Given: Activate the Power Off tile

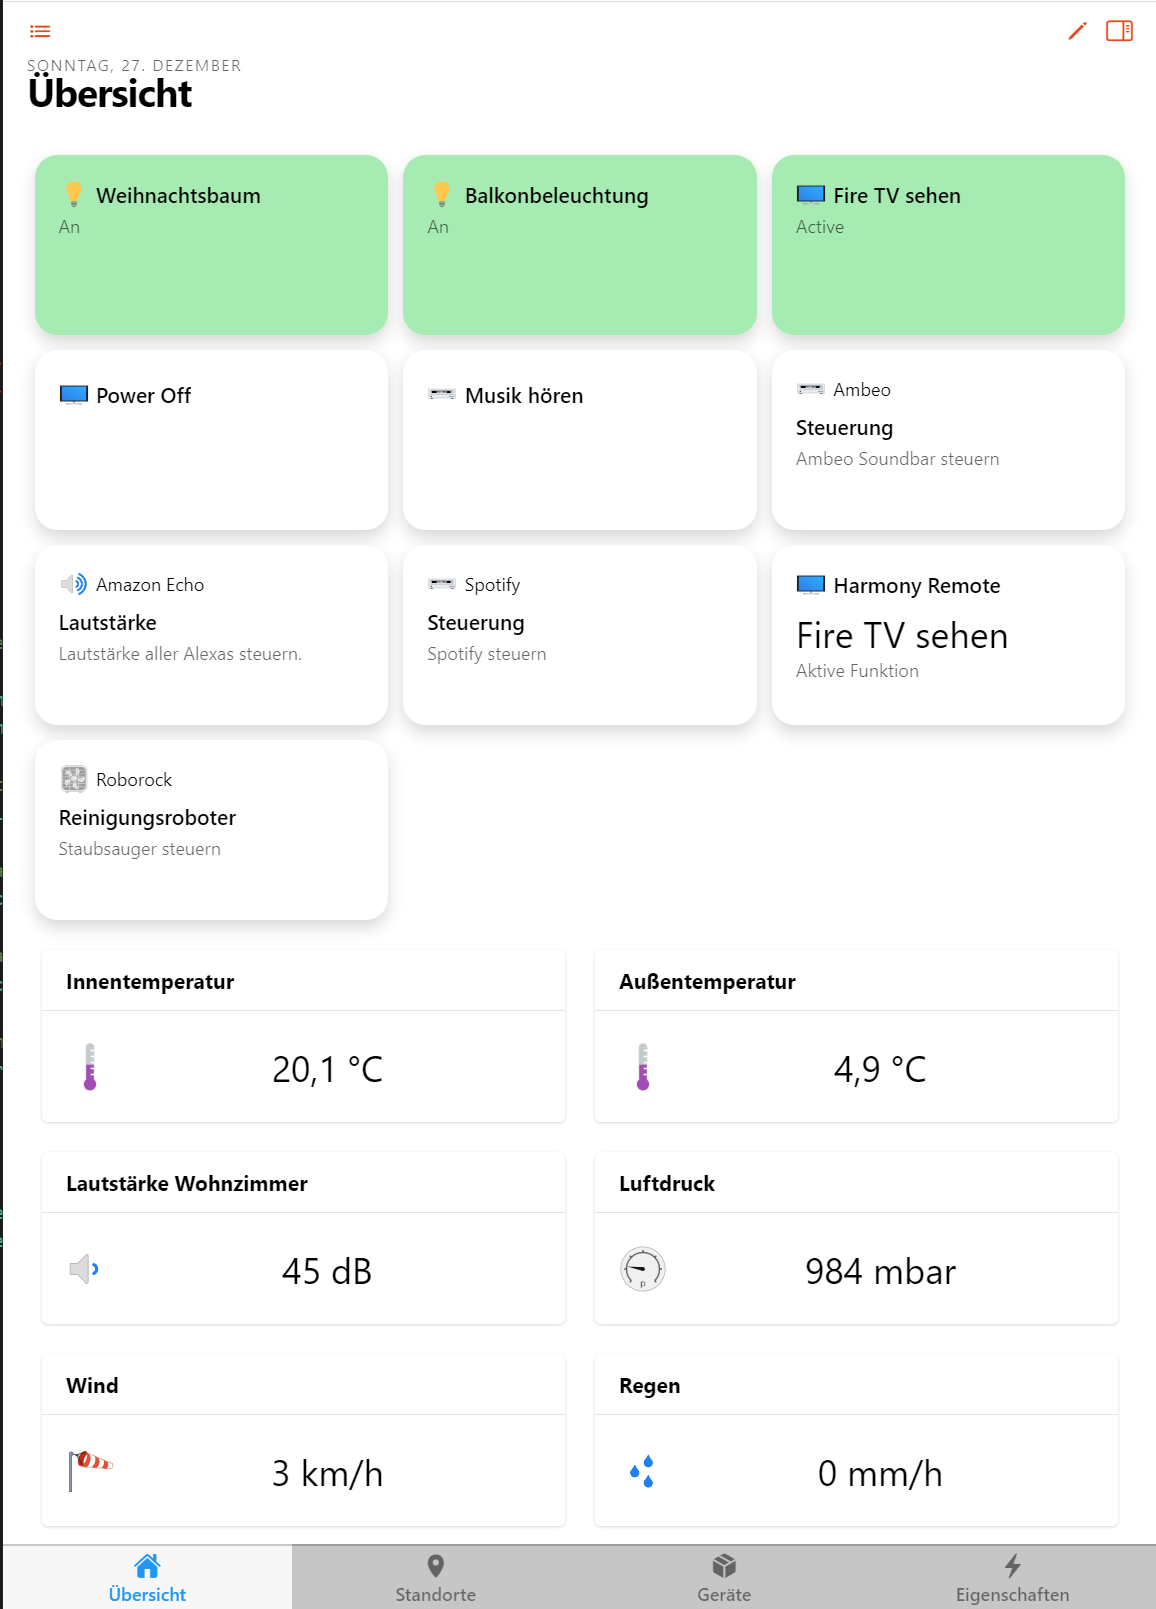Looking at the screenshot, I should [x=211, y=440].
